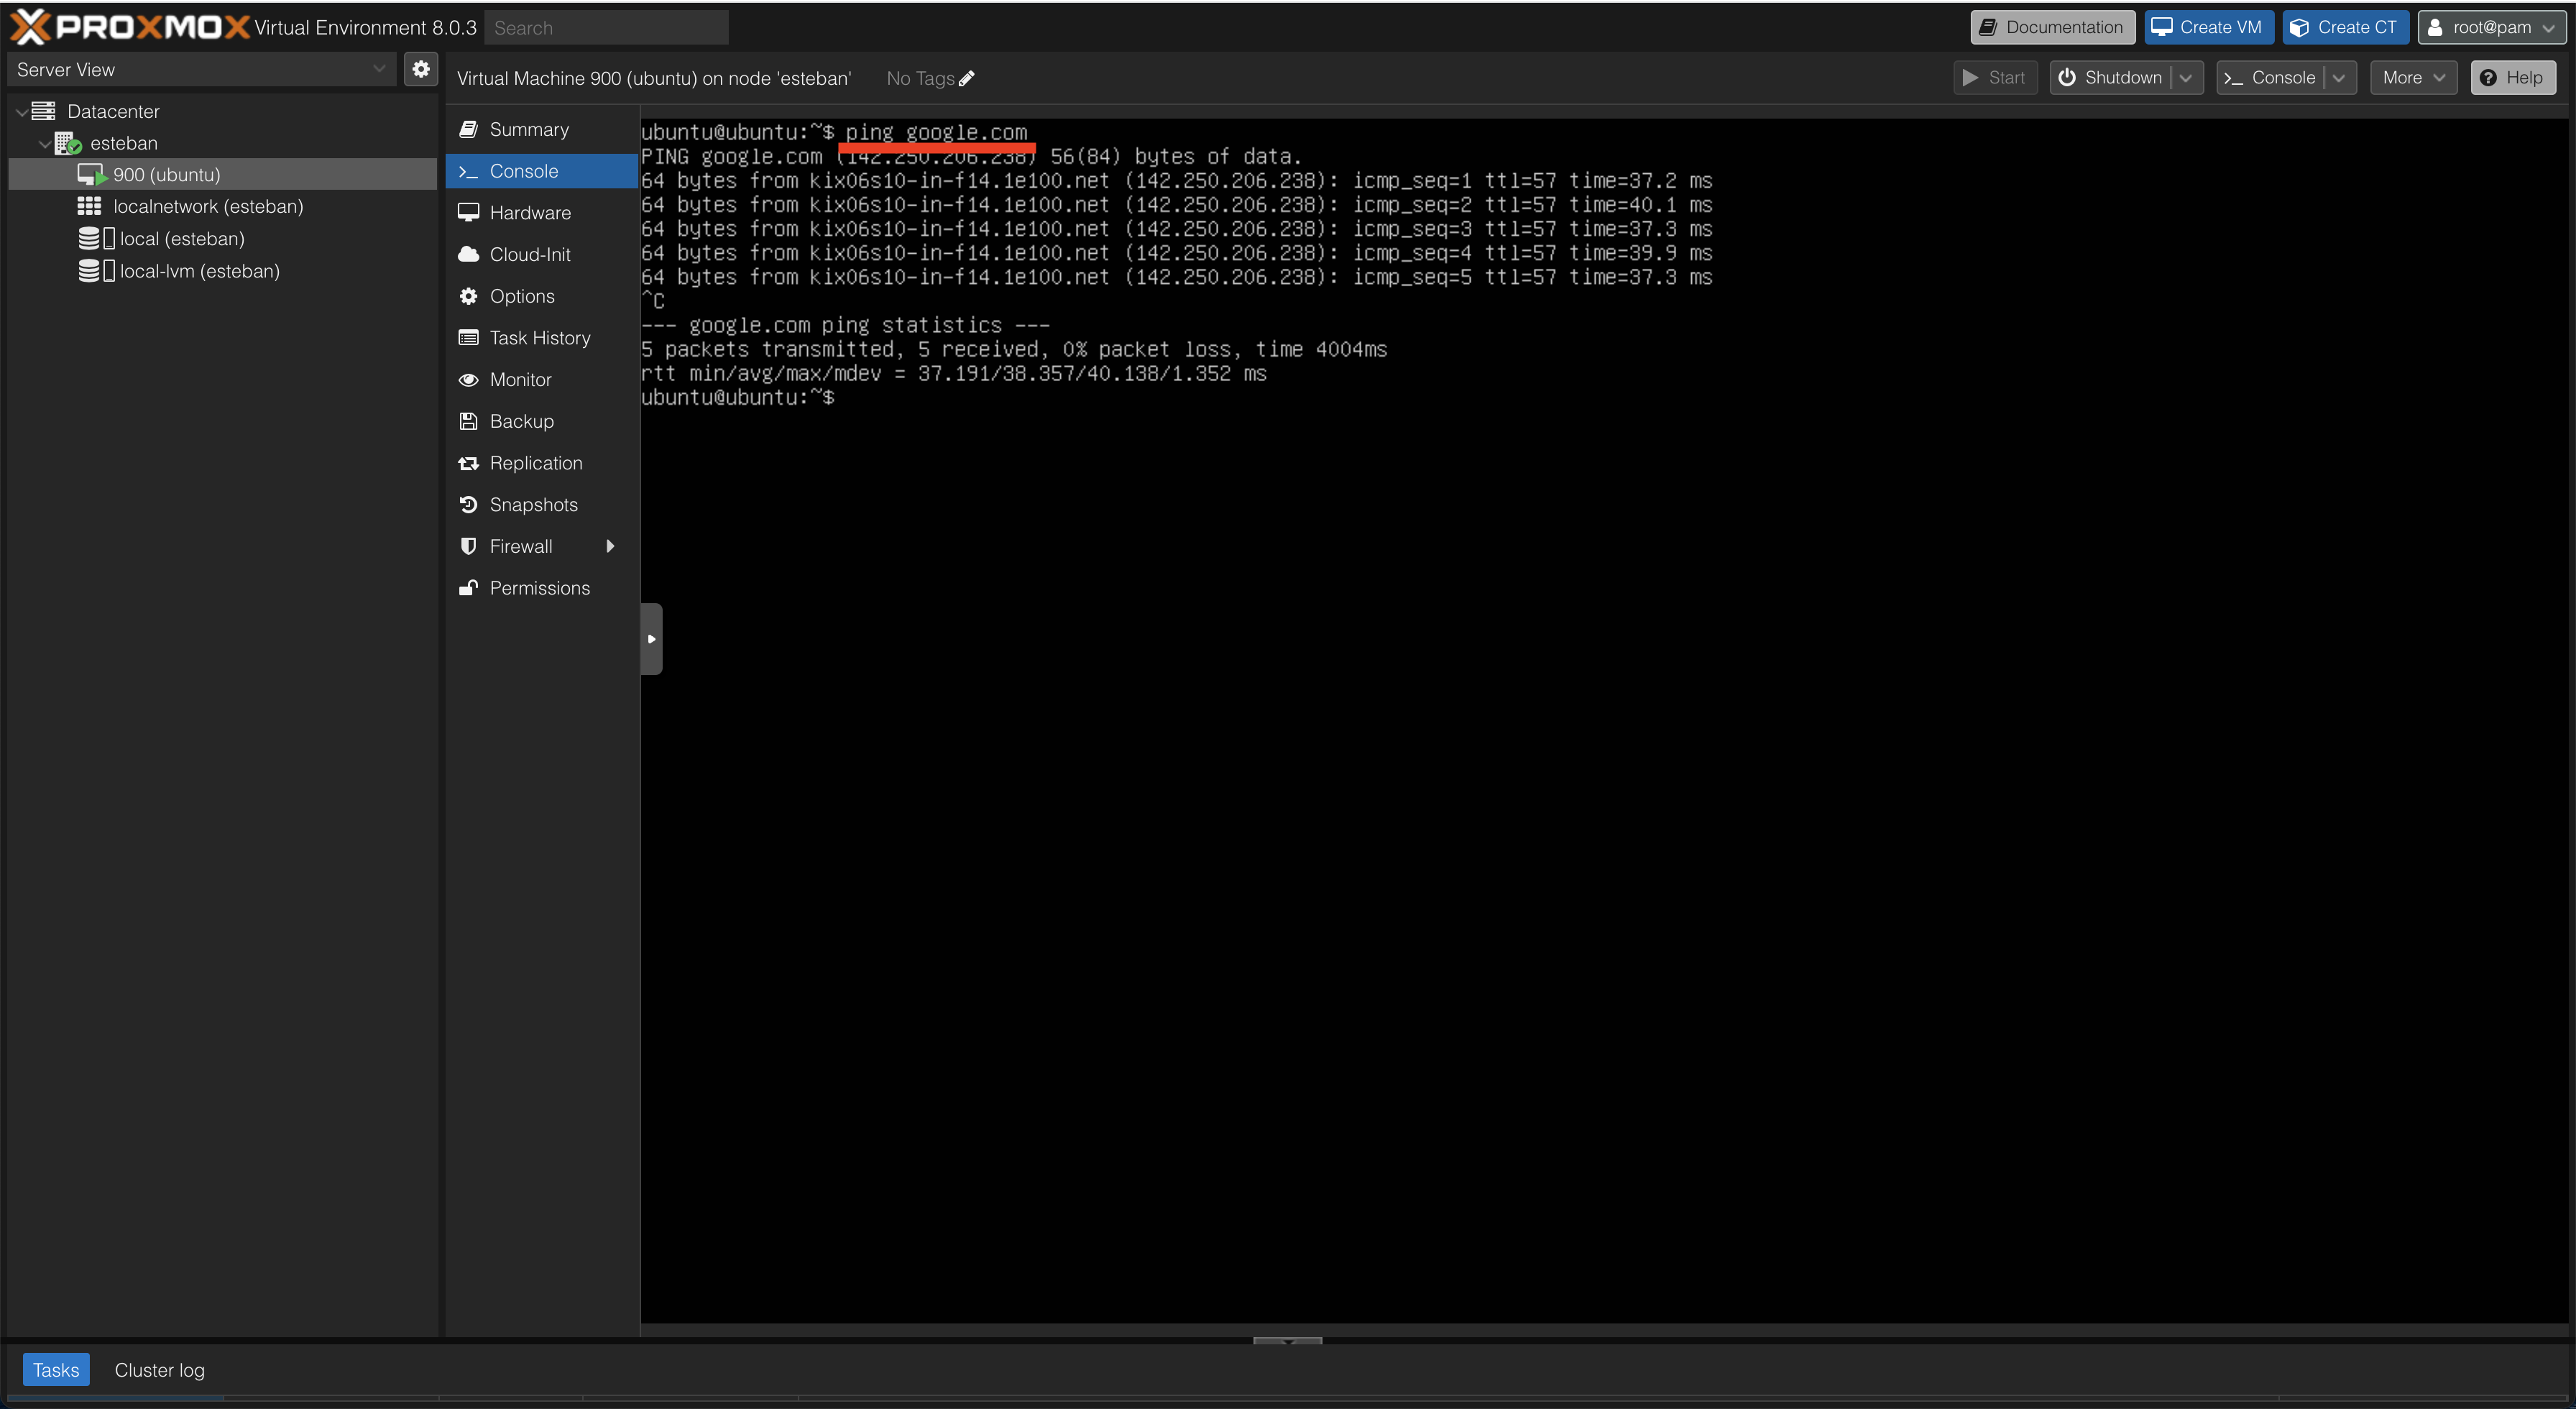This screenshot has width=2576, height=1409.
Task: Open the Backup section
Action: pos(541,421)
